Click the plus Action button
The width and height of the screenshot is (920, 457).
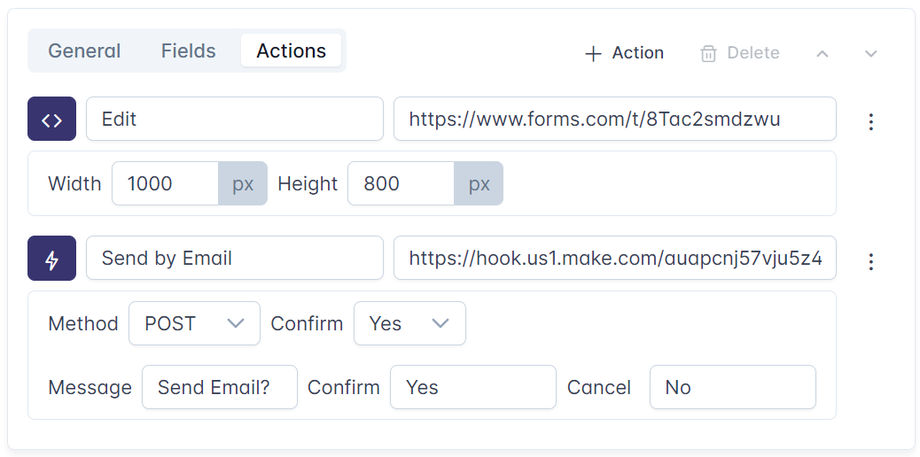coord(624,53)
